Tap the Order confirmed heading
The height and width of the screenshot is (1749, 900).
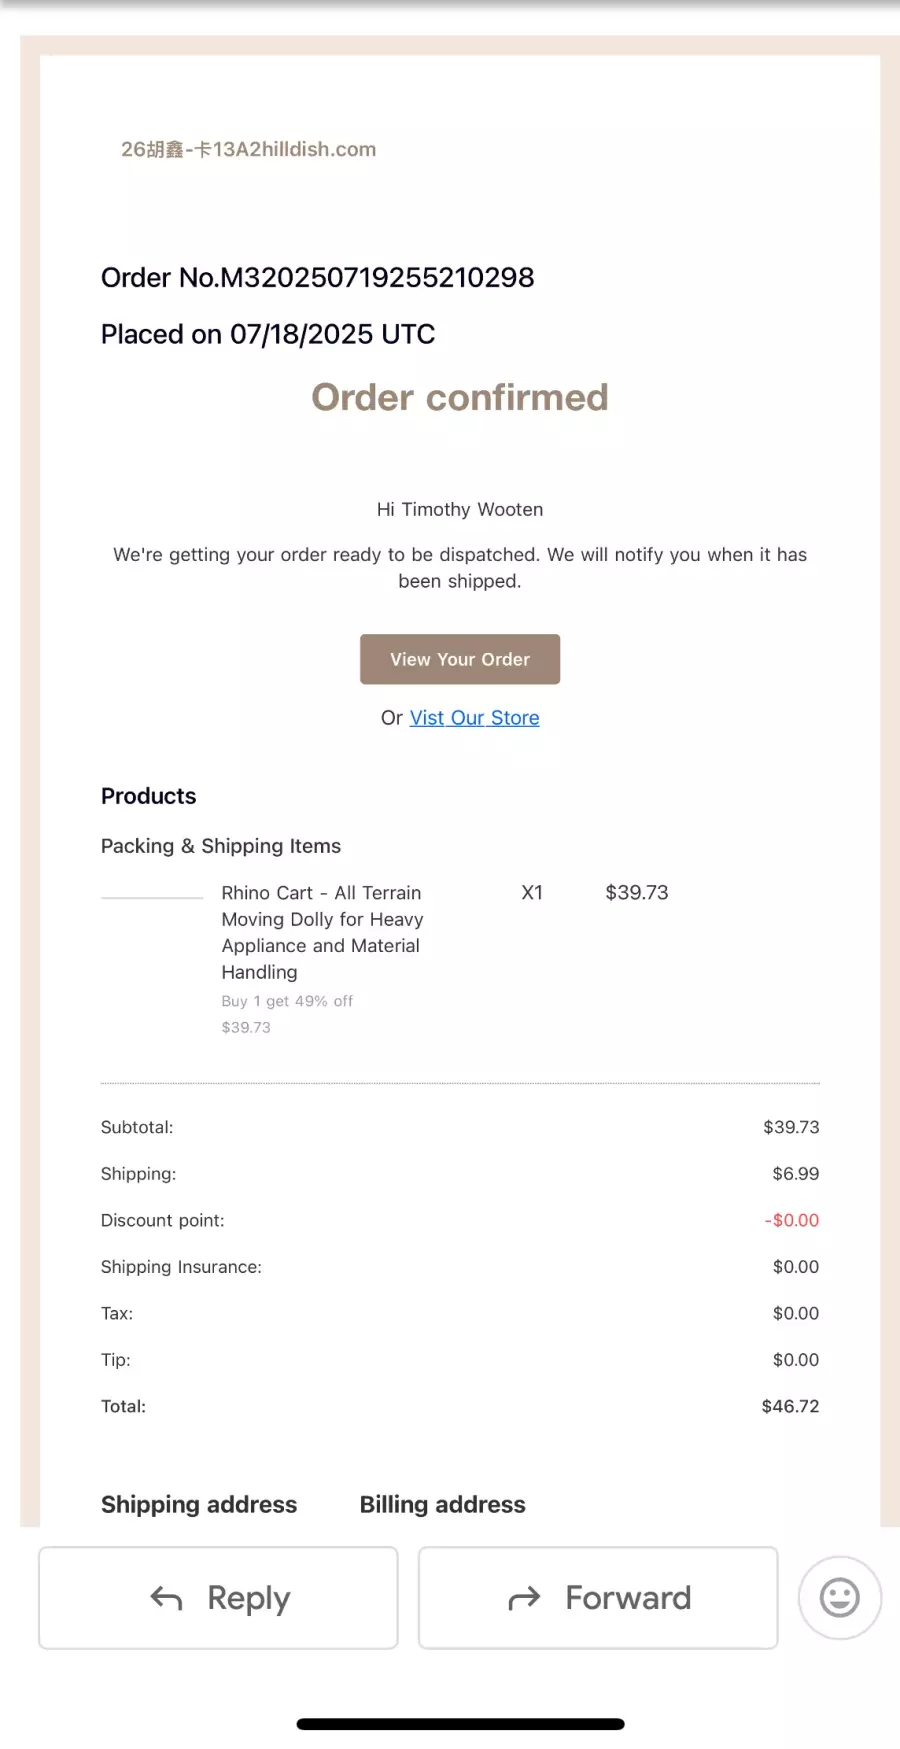[x=459, y=397]
